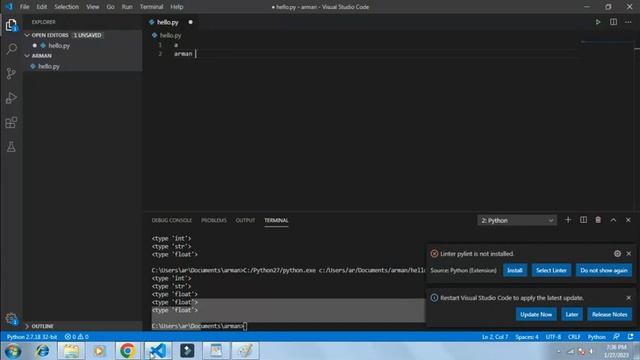640x360 pixels.
Task: Install the pylint linter
Action: [x=515, y=270]
